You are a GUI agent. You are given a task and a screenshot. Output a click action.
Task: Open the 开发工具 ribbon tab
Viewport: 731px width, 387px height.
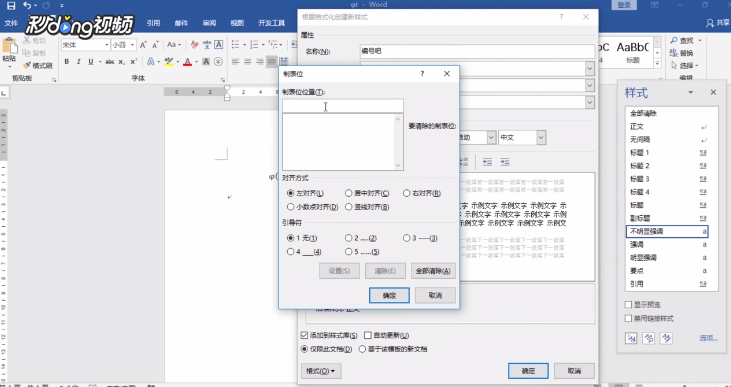click(x=271, y=23)
